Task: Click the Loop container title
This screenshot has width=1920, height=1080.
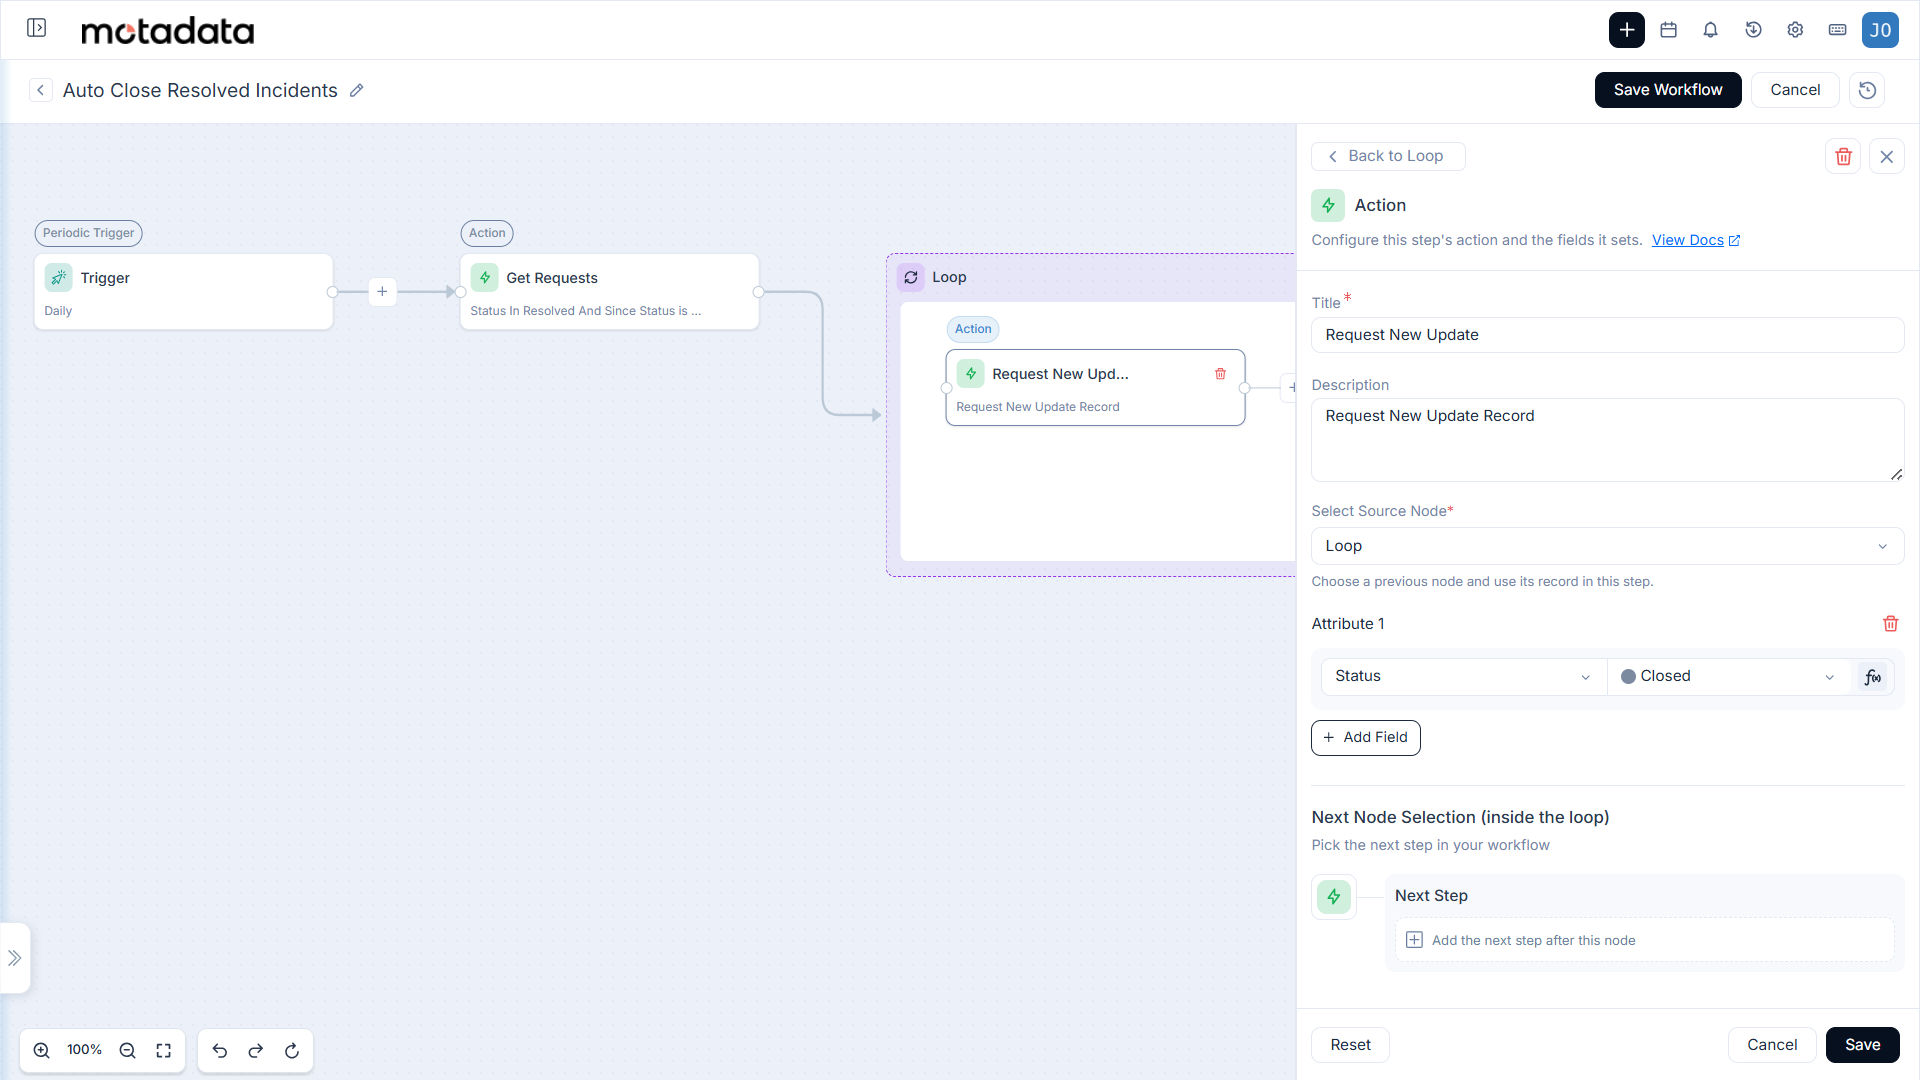Action: point(949,277)
